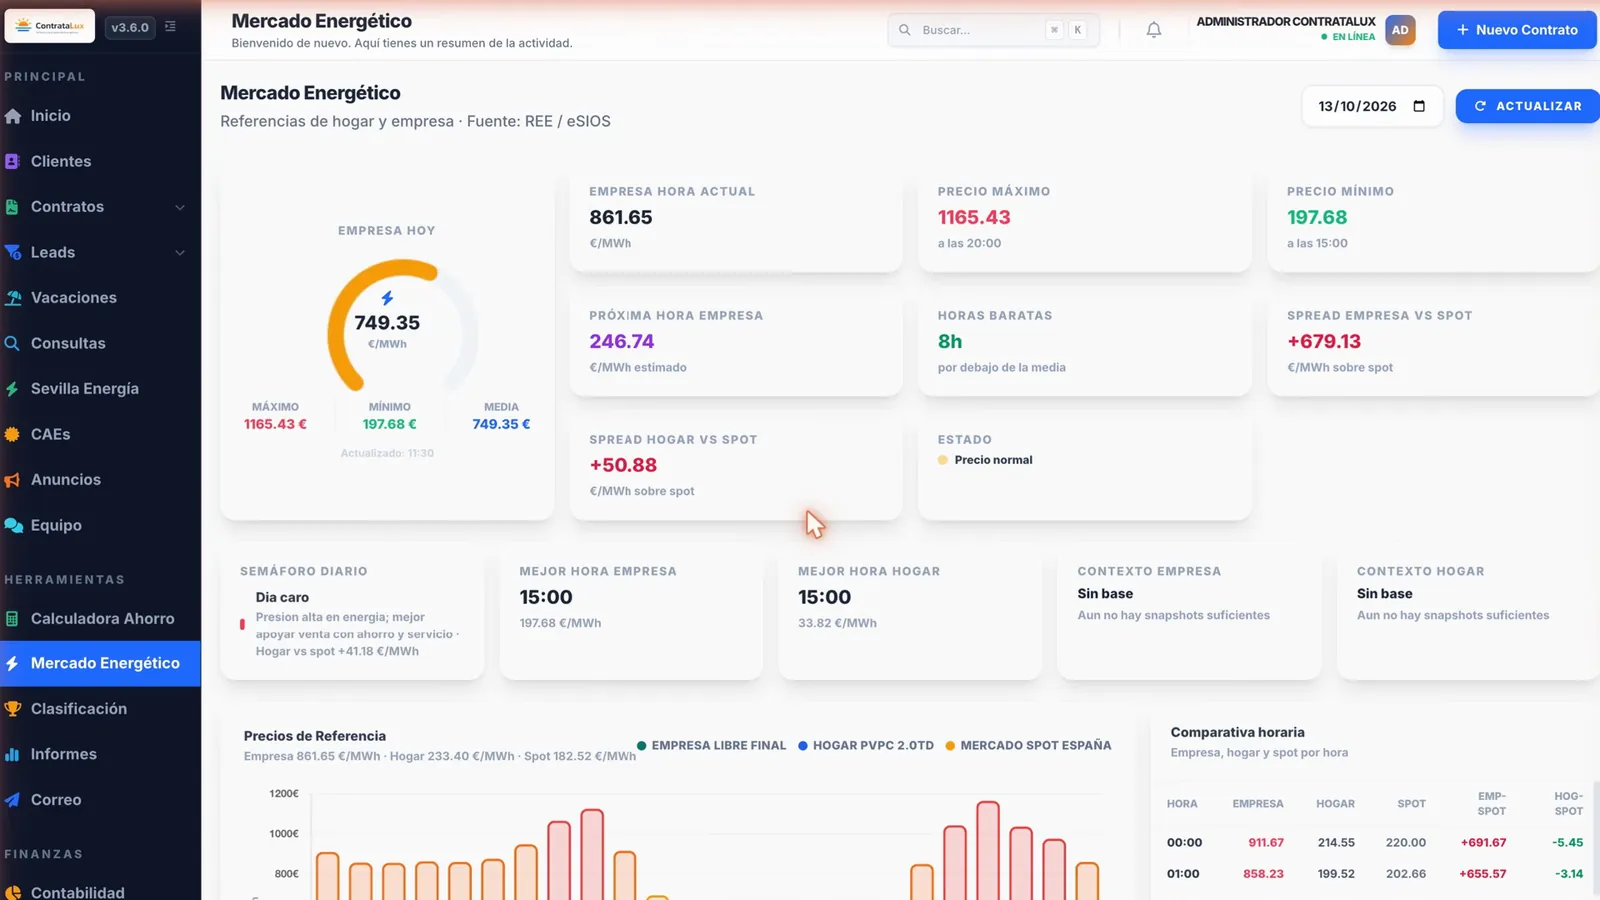Click the Leads funnel icon
Image resolution: width=1600 pixels, height=900 pixels.
click(13, 252)
